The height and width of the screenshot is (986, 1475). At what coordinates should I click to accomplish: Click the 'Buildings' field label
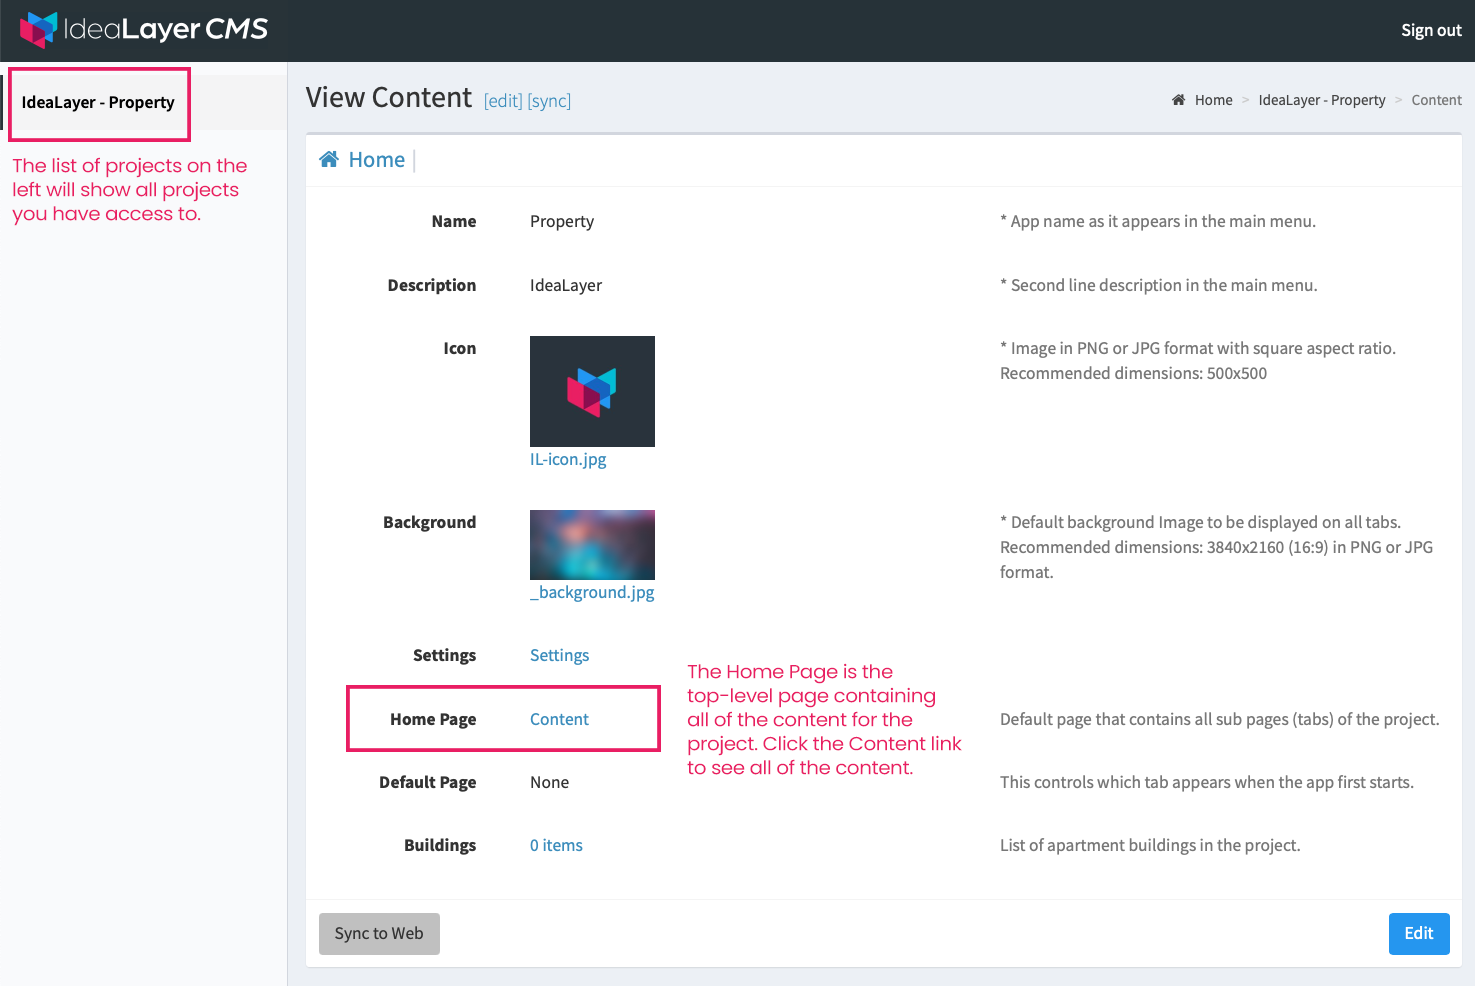coord(440,845)
